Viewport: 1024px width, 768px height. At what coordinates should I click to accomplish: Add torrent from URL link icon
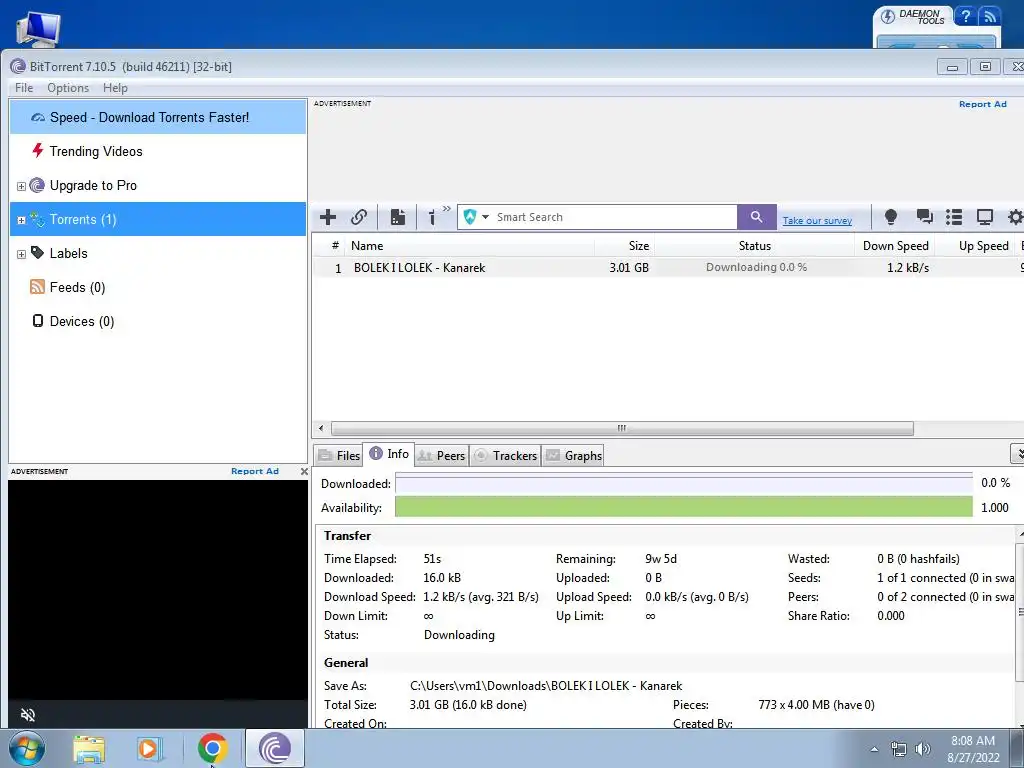tap(359, 217)
